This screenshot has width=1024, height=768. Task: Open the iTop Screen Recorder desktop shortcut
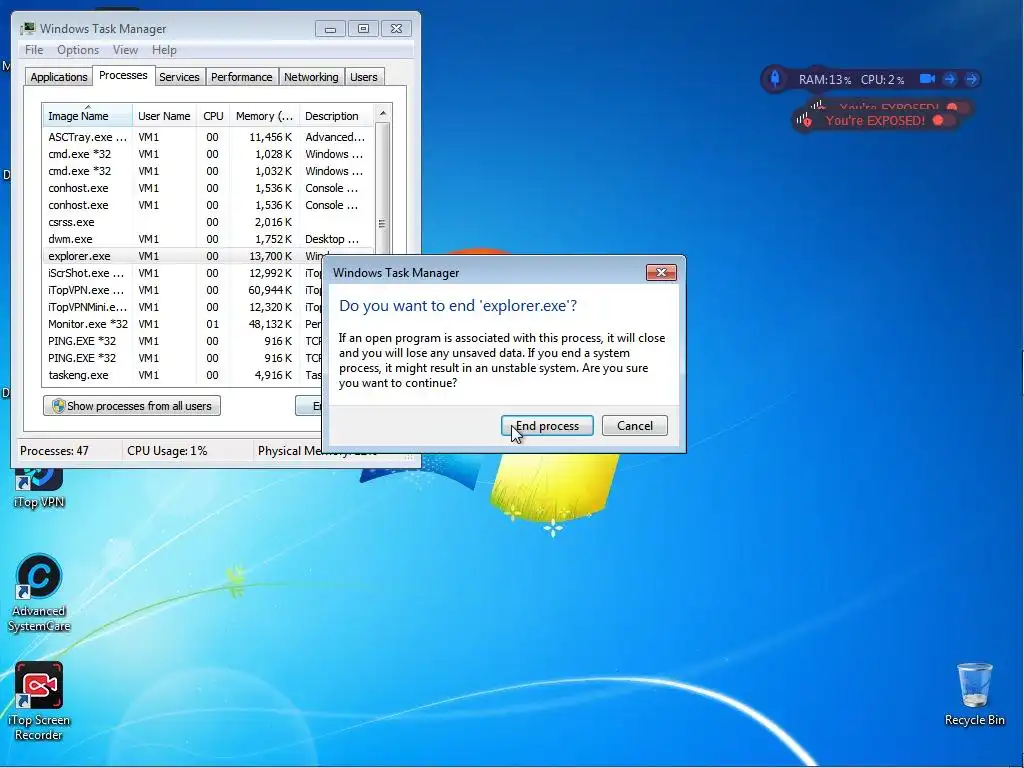(x=39, y=701)
